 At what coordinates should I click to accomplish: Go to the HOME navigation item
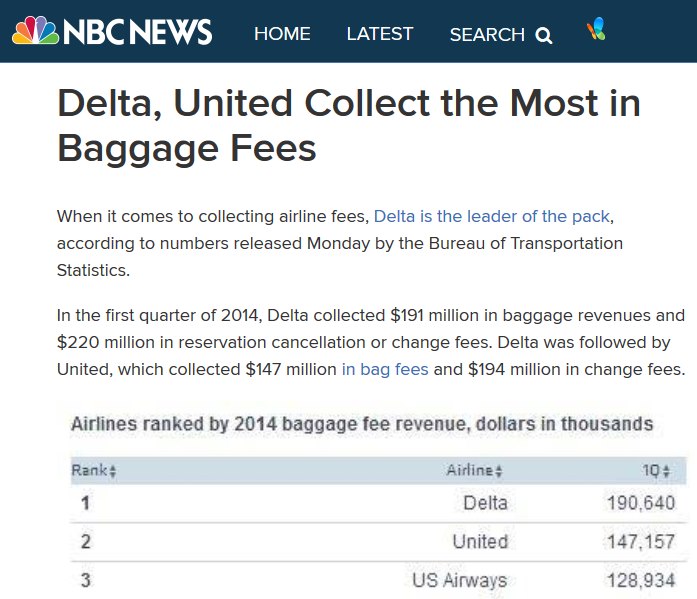coord(282,34)
